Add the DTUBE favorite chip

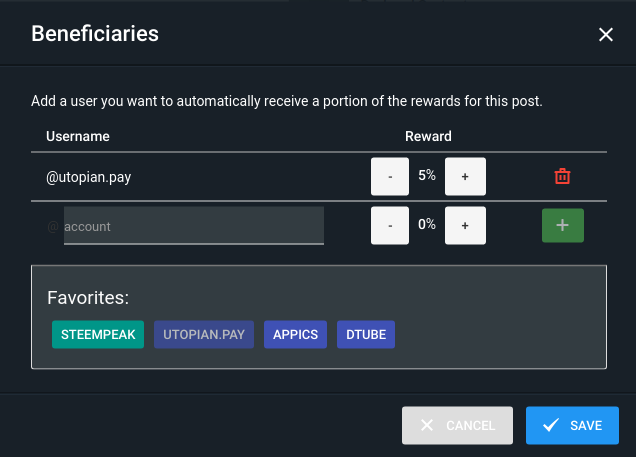tap(367, 335)
